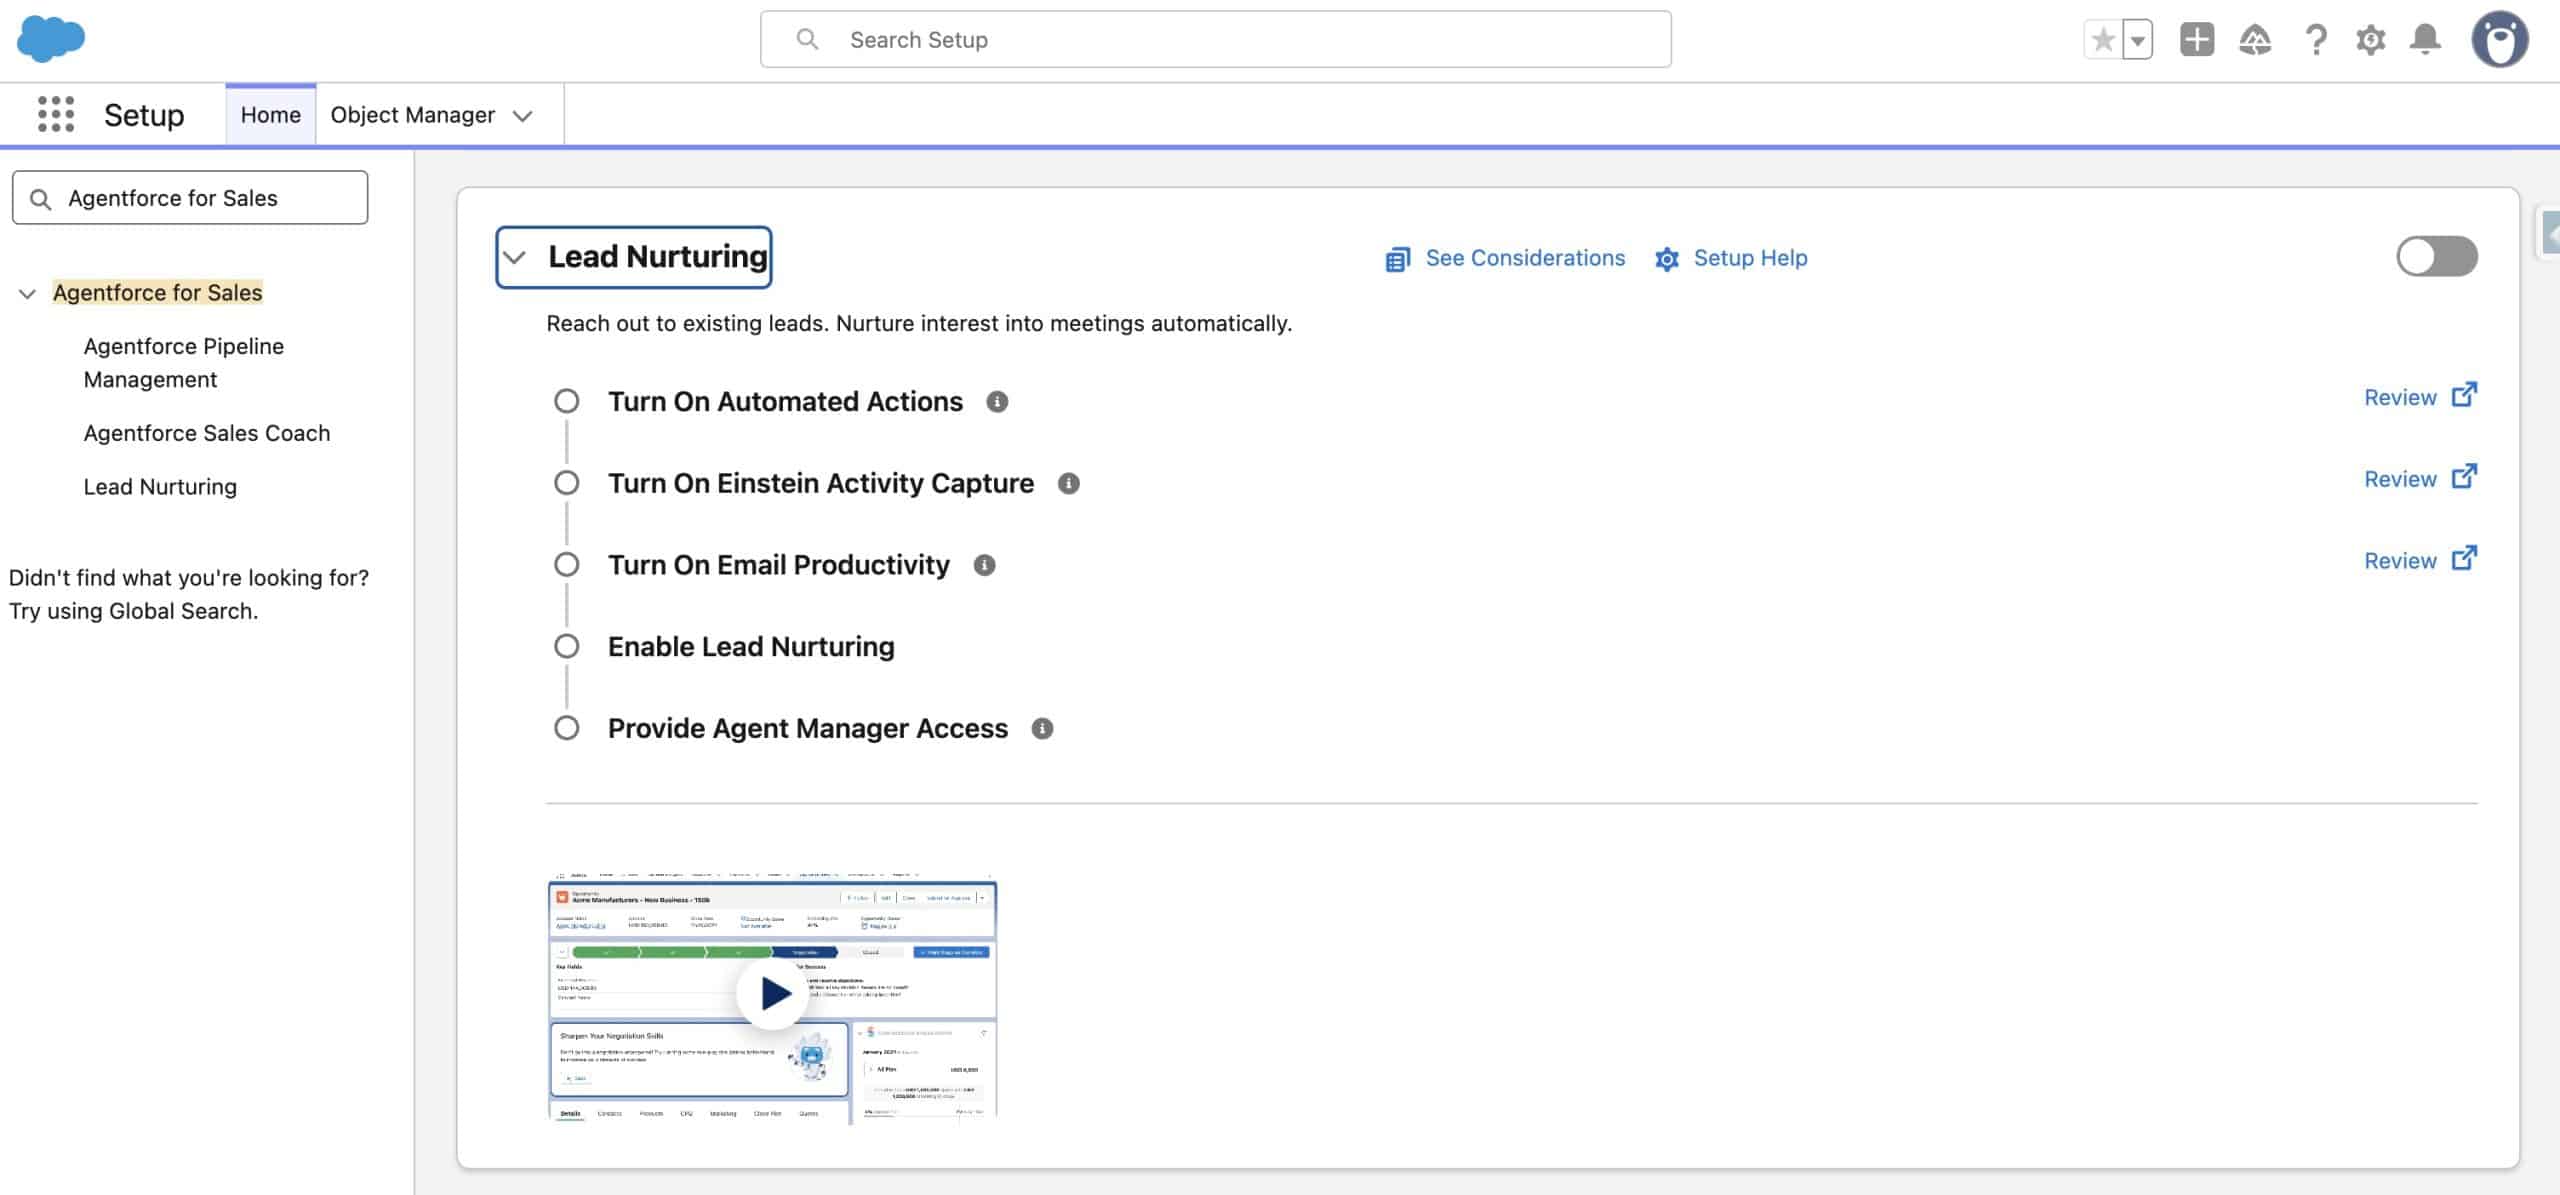2560x1195 pixels.
Task: Open Agentforce Sales Coach in sidebar
Action: [x=206, y=433]
